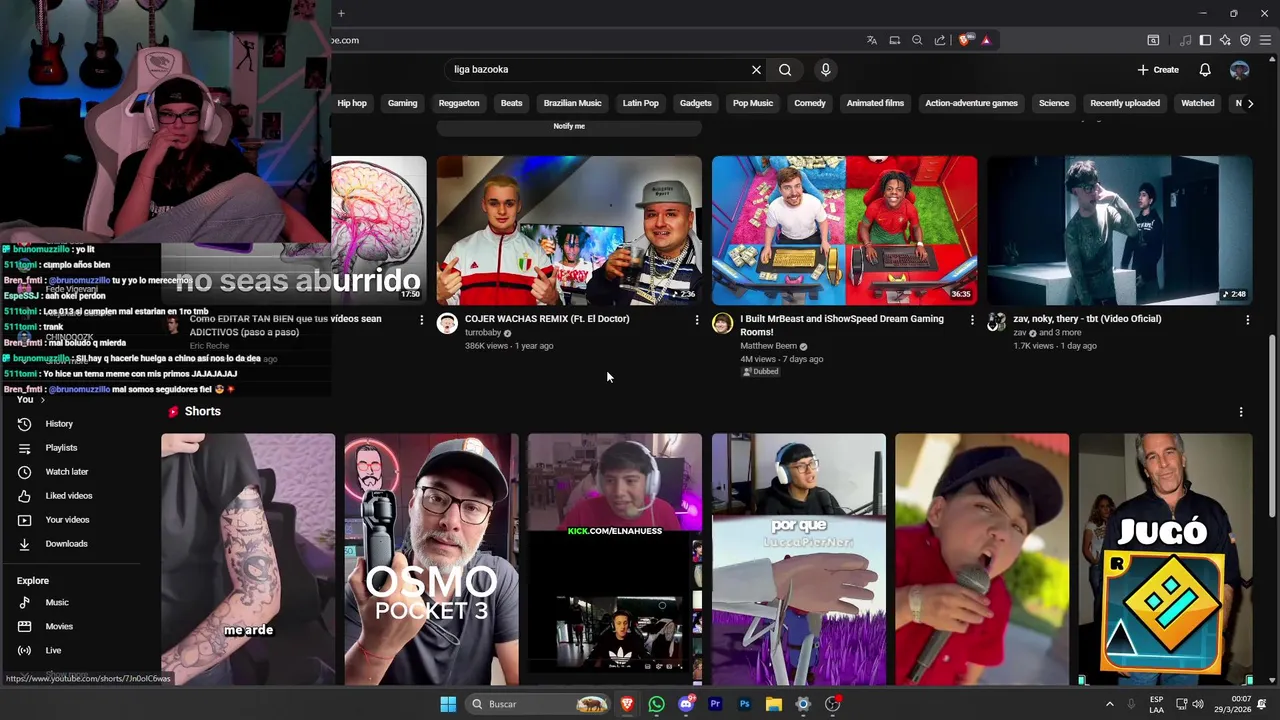Click the Notify me button
The image size is (1280, 720).
pos(569,126)
